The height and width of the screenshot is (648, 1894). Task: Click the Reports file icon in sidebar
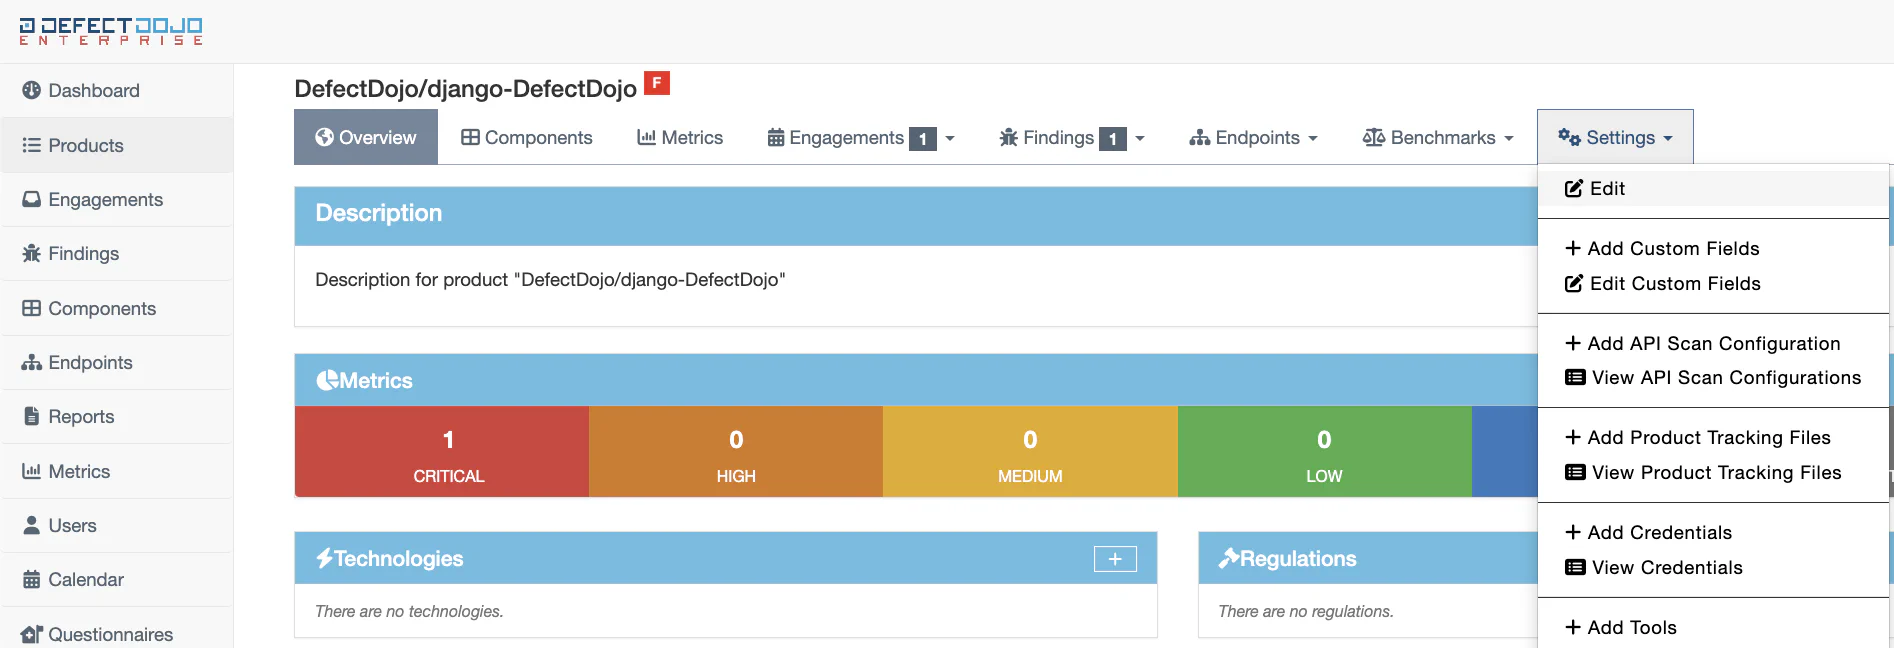coord(31,417)
